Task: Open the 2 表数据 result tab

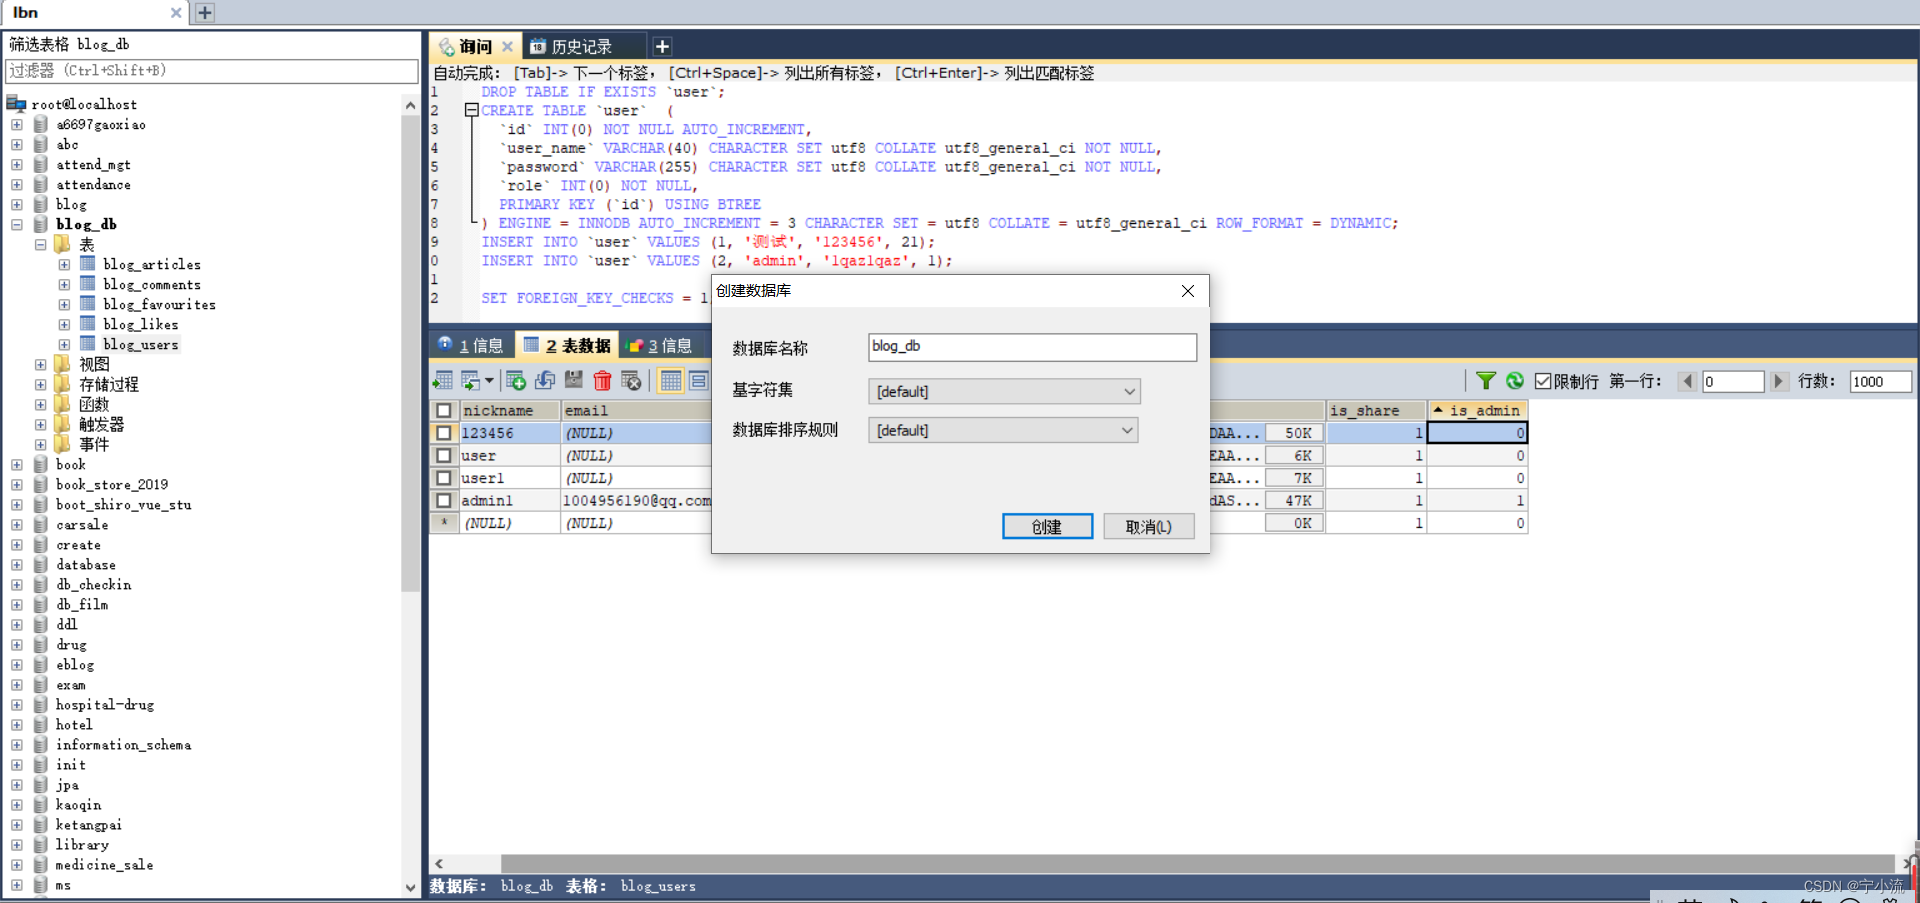Action: 567,345
